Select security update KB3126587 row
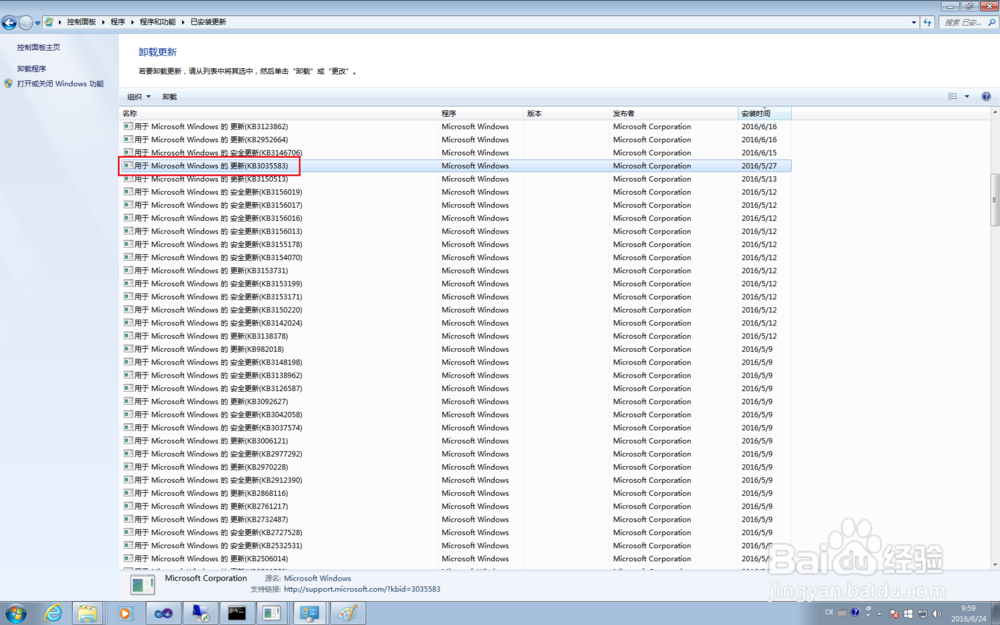Screen dimensions: 1000x625 pyautogui.click(x=456, y=388)
